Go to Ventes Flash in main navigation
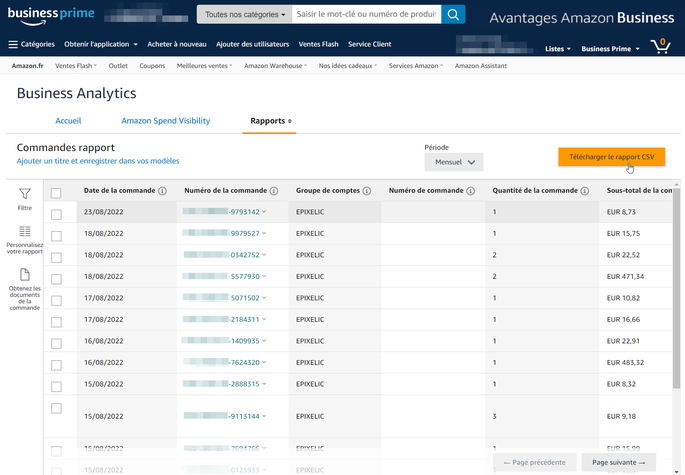Screen dimensions: 685x475 click(318, 44)
